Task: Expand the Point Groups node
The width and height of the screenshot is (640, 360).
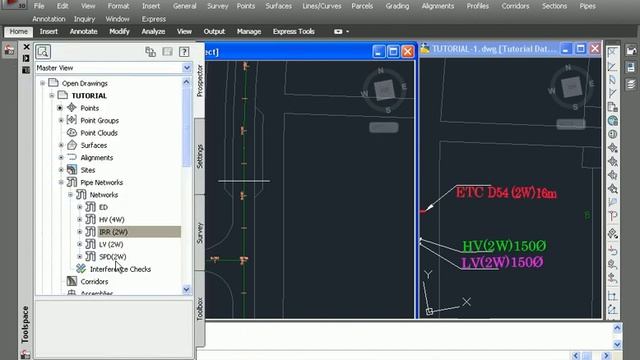Action: coord(61,120)
